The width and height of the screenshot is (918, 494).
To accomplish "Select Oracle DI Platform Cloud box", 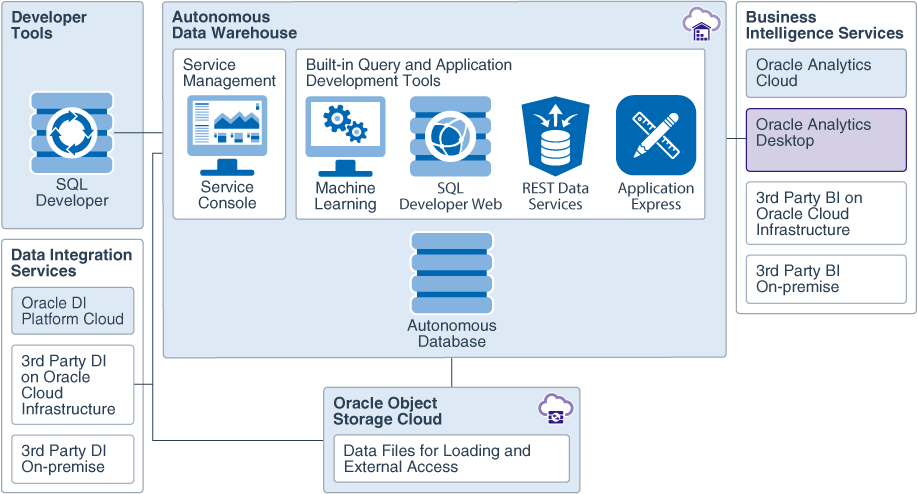I will click(x=73, y=311).
